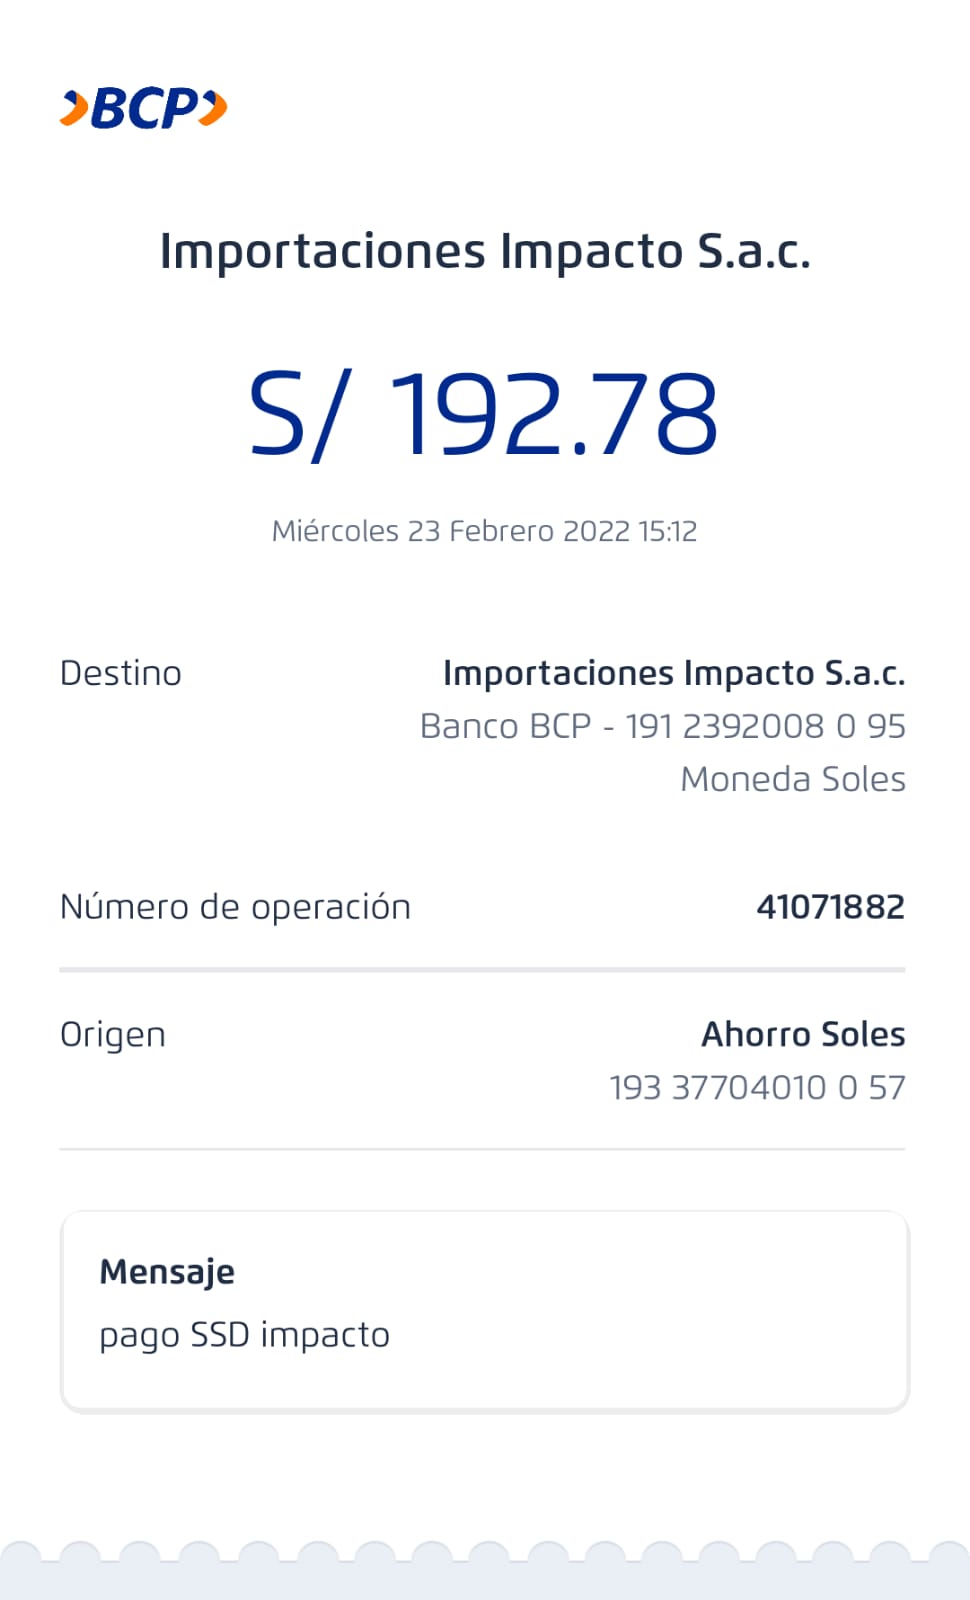970x1600 pixels.
Task: Click the Mensaje heading
Action: pos(167,1272)
